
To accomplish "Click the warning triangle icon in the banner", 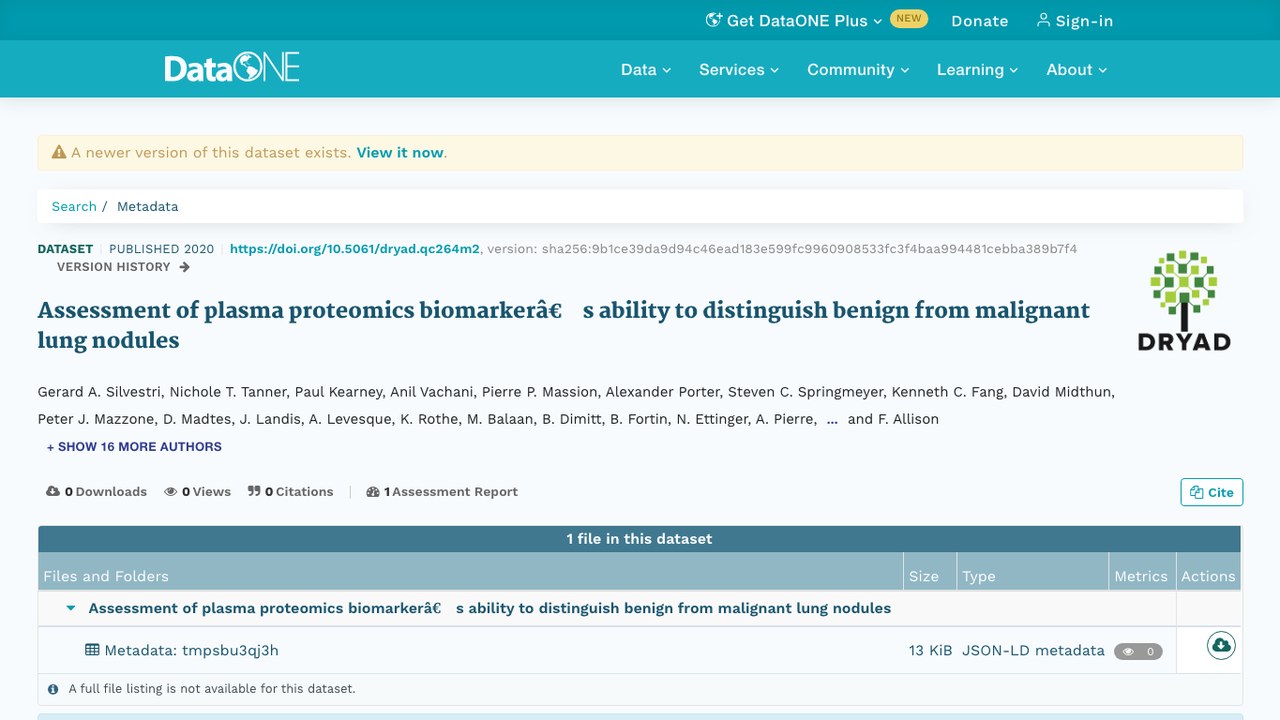I will tap(59, 153).
